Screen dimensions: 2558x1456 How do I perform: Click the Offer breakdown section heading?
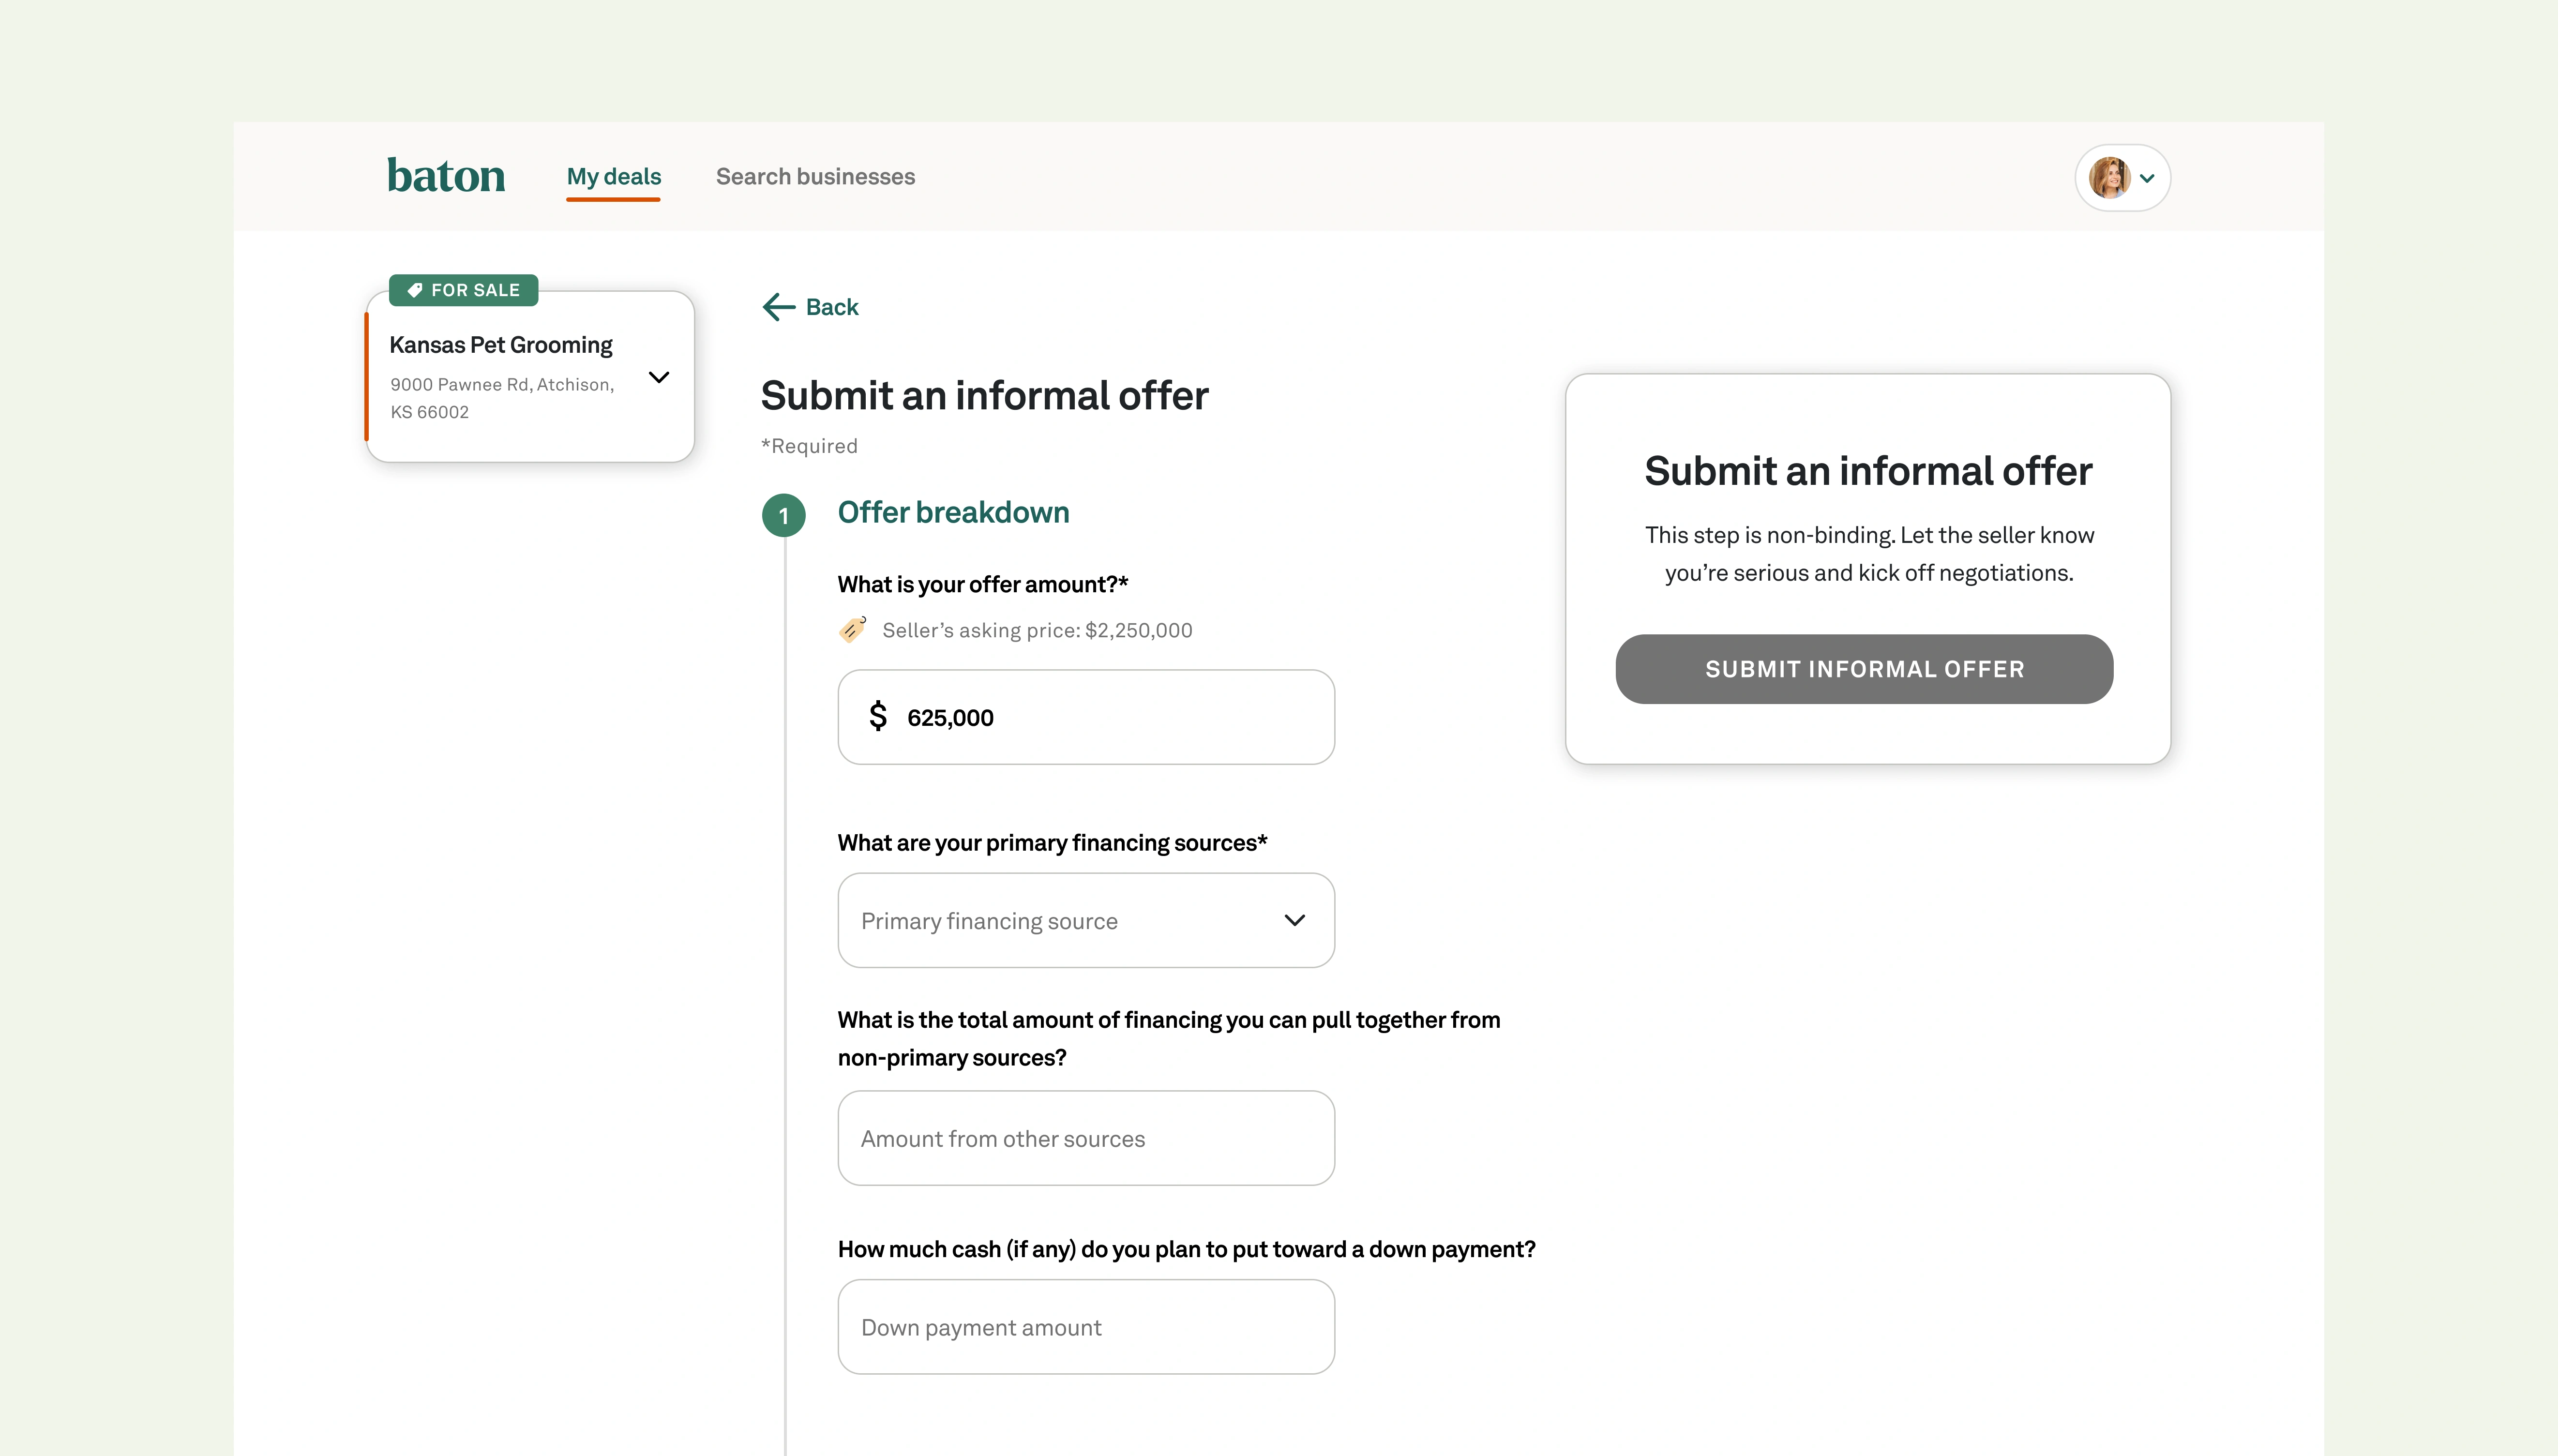coord(953,512)
